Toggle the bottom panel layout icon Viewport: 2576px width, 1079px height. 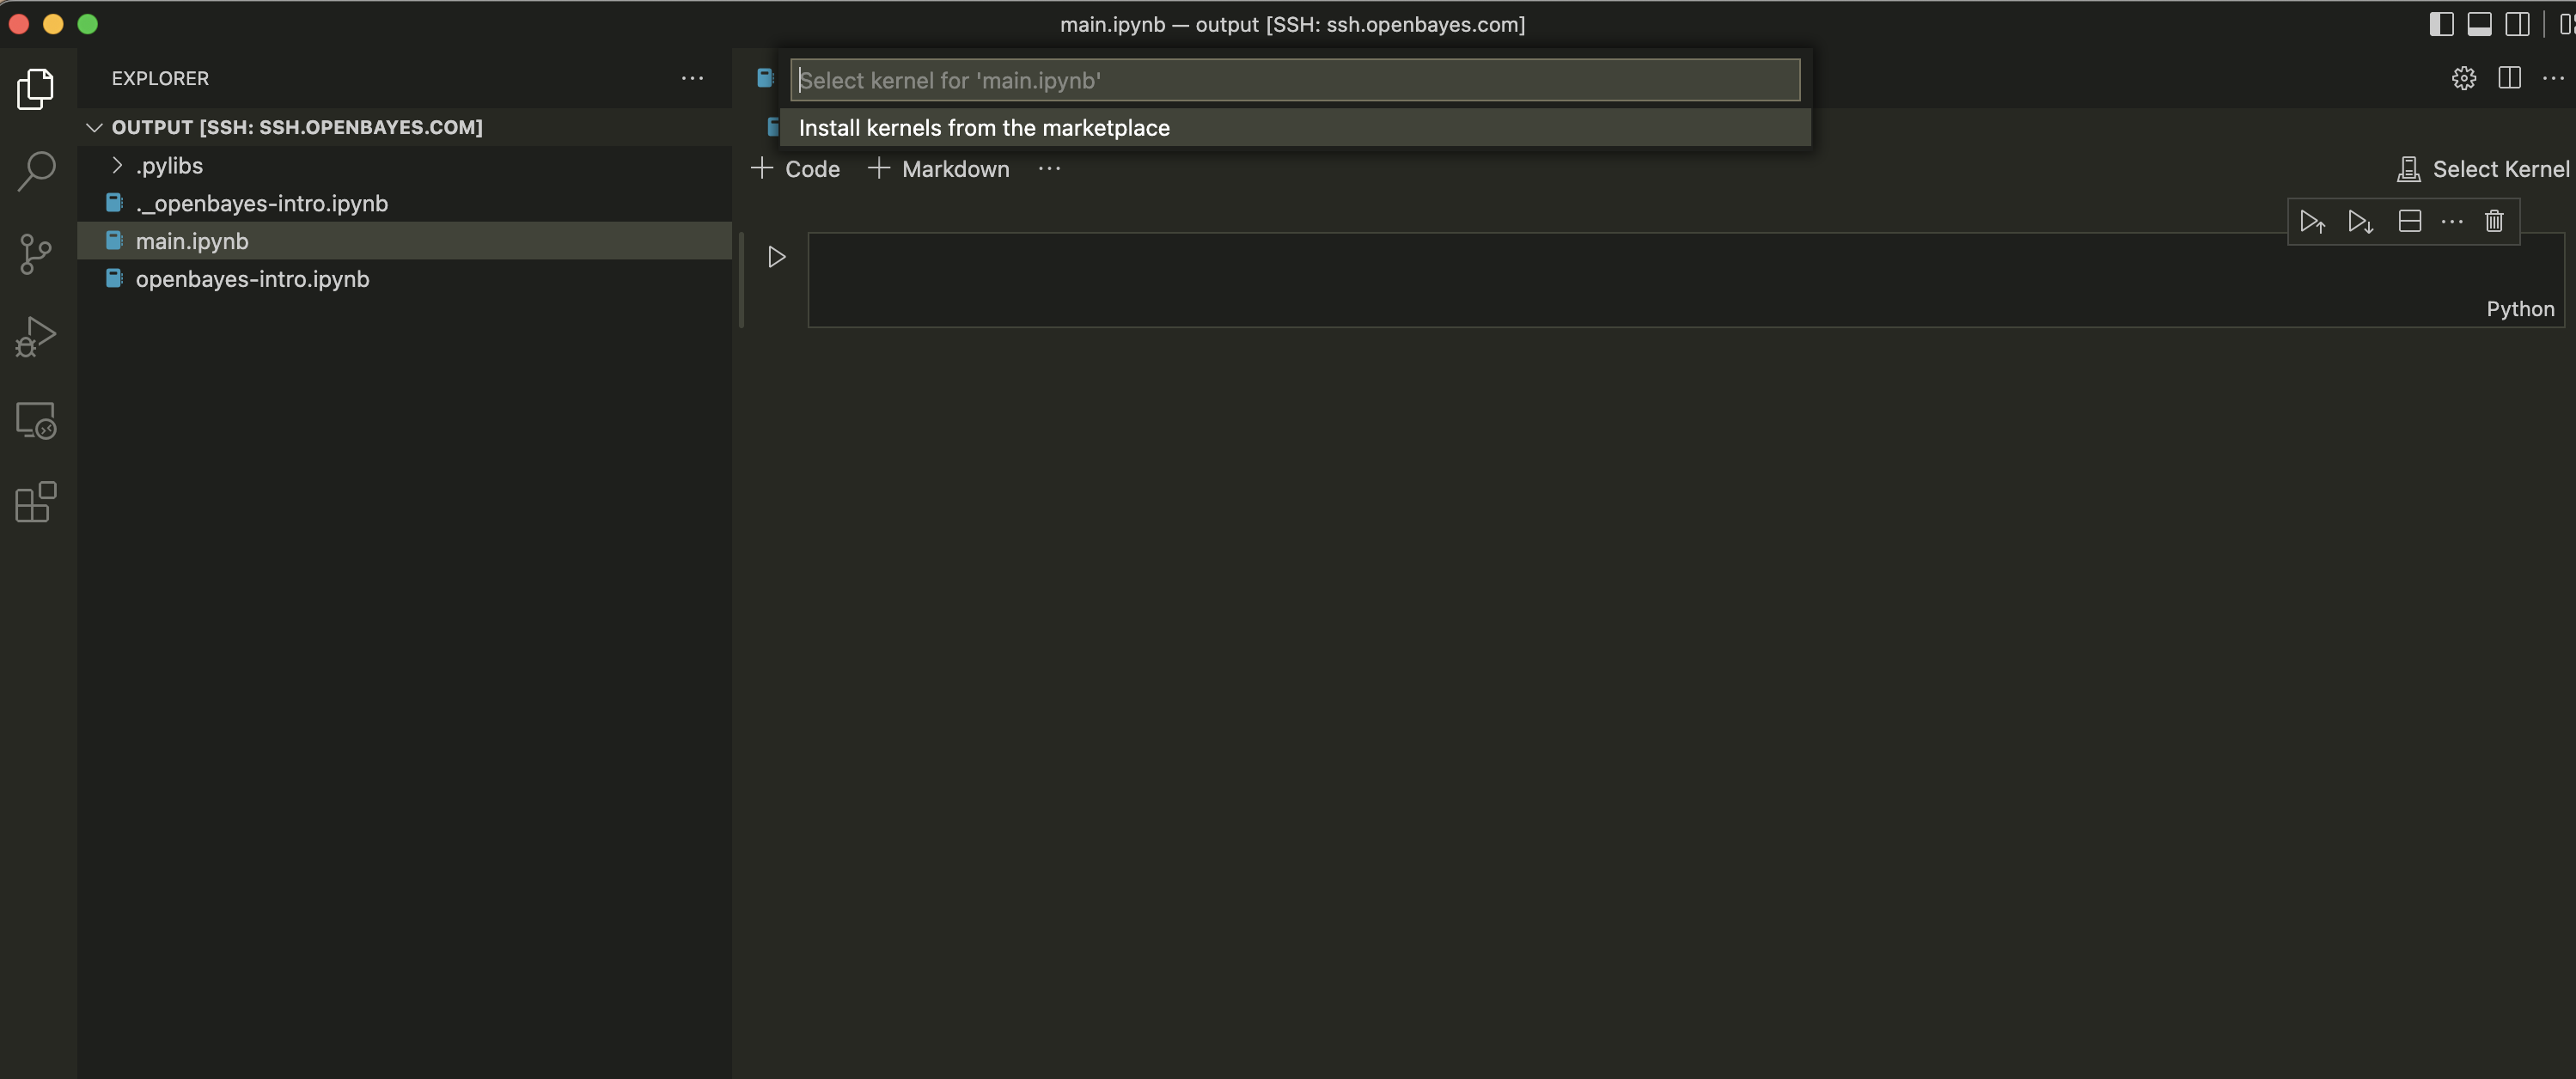2479,24
